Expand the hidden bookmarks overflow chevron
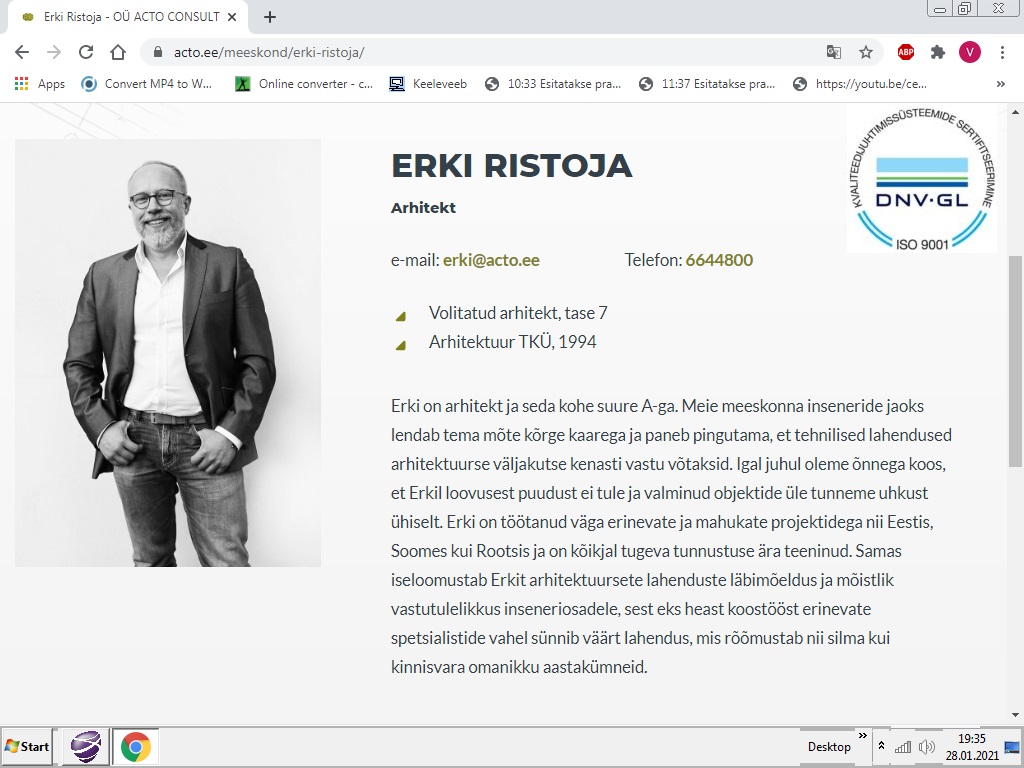This screenshot has width=1024, height=768. tap(1001, 84)
